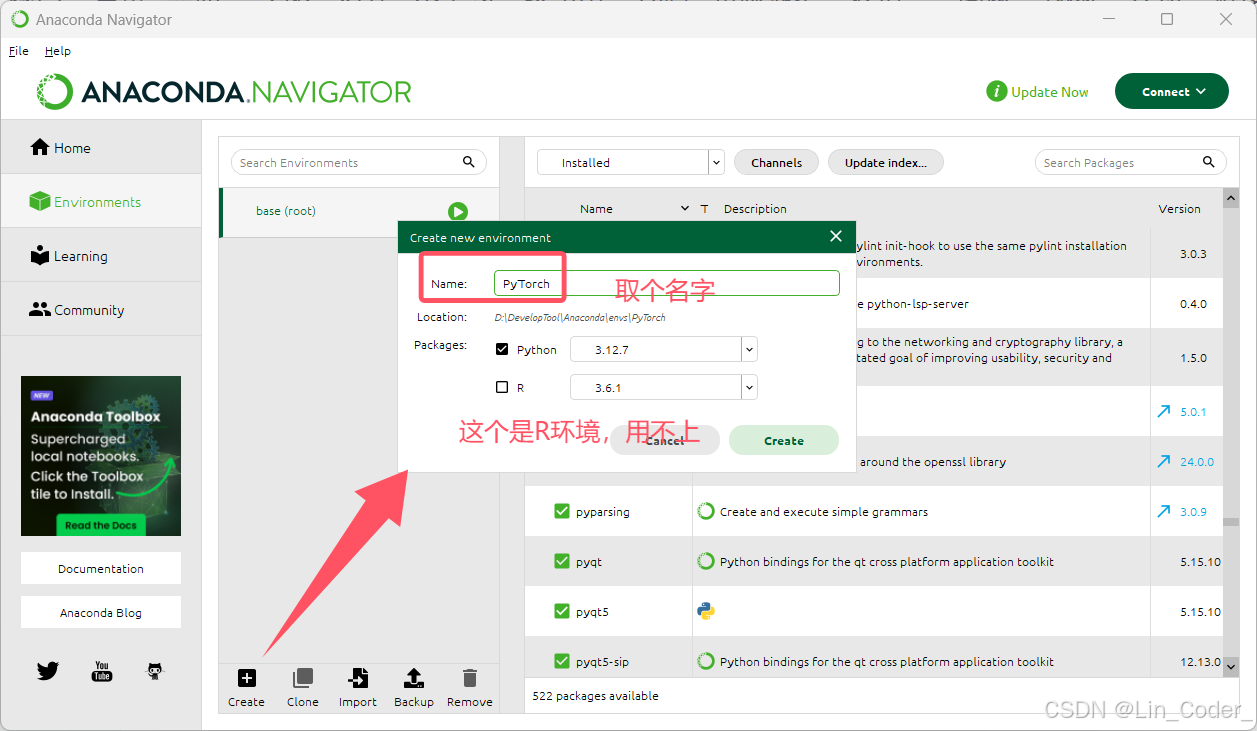The height and width of the screenshot is (731, 1257).
Task: Select the Environments tab
Action: 101,202
